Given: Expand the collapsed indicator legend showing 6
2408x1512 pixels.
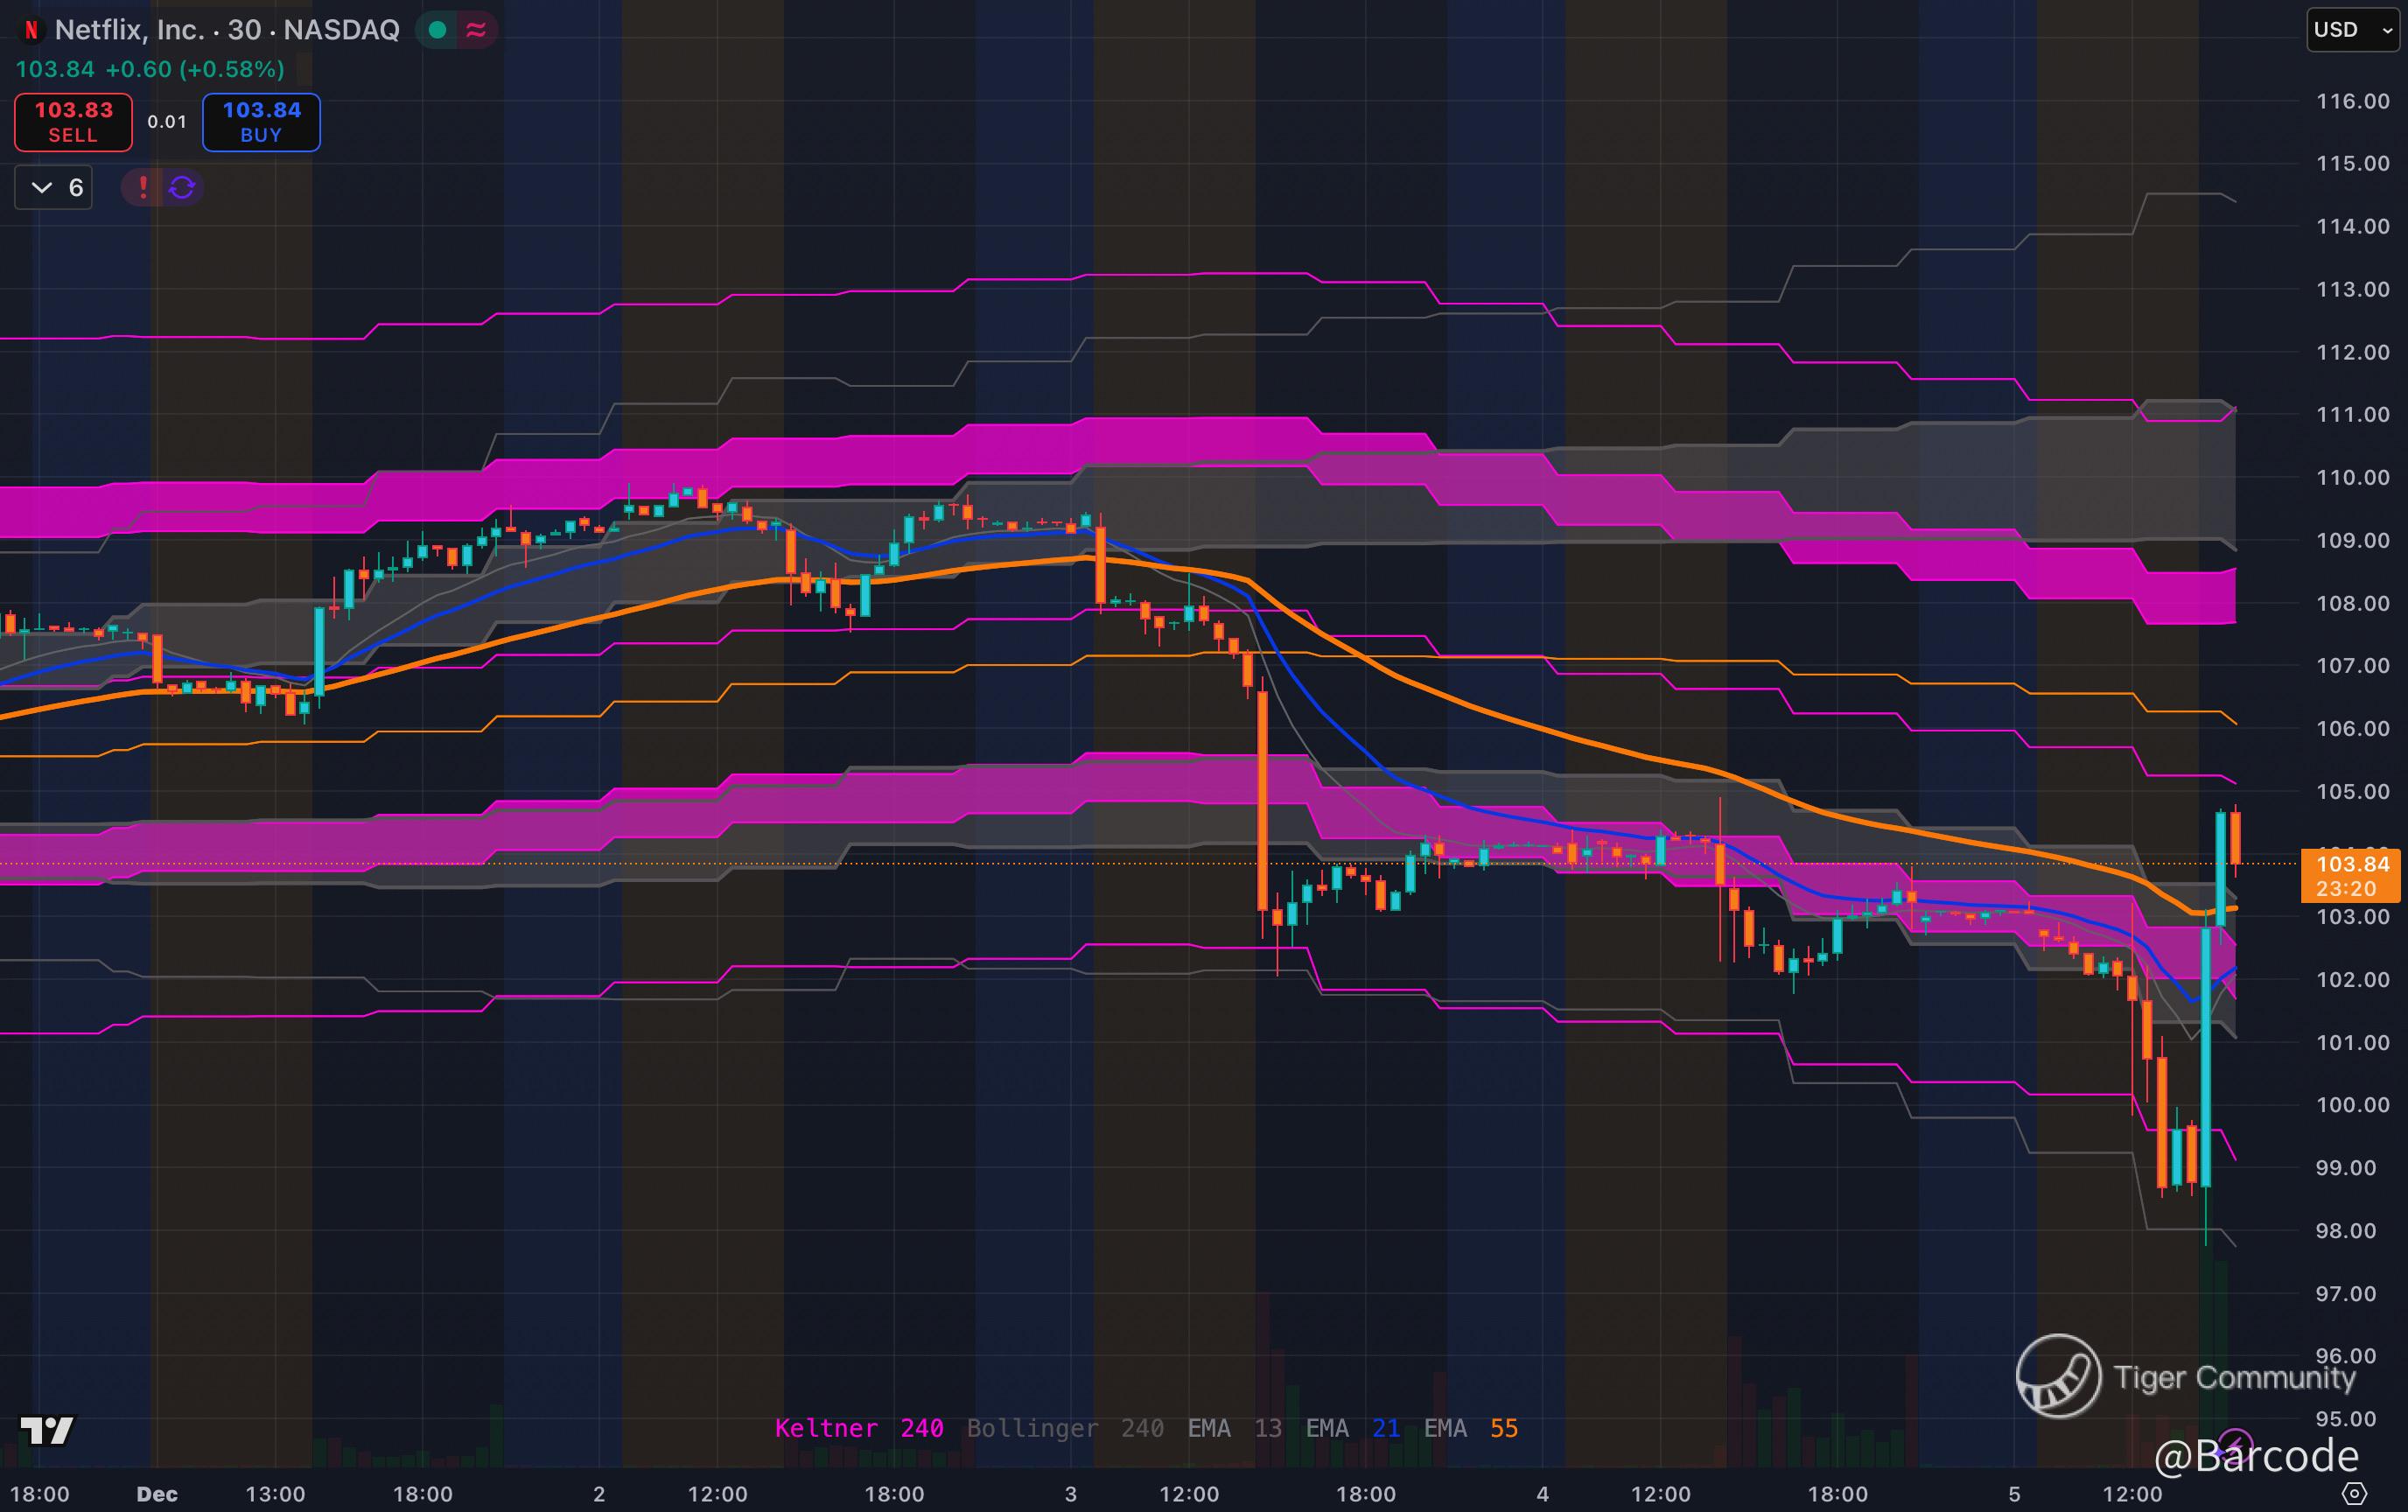Looking at the screenshot, I should 54,187.
